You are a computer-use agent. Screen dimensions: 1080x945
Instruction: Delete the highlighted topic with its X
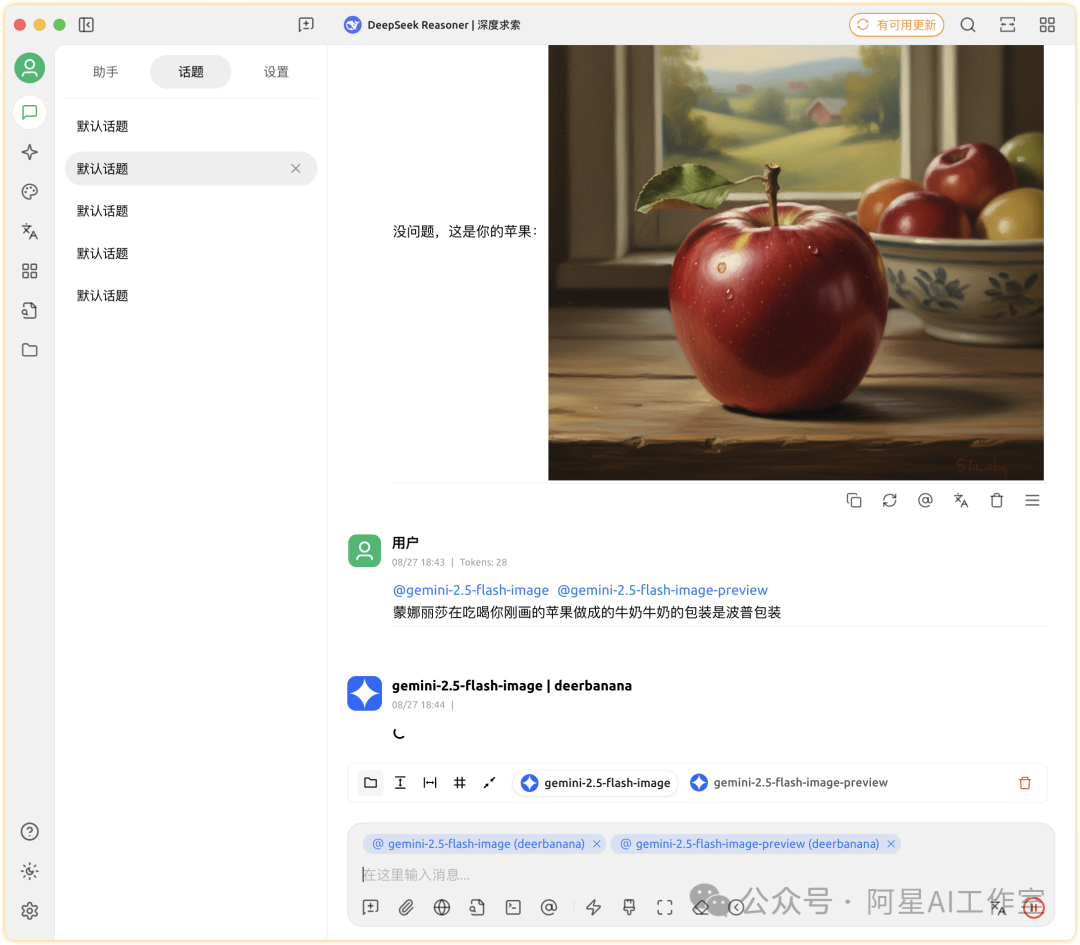point(295,169)
